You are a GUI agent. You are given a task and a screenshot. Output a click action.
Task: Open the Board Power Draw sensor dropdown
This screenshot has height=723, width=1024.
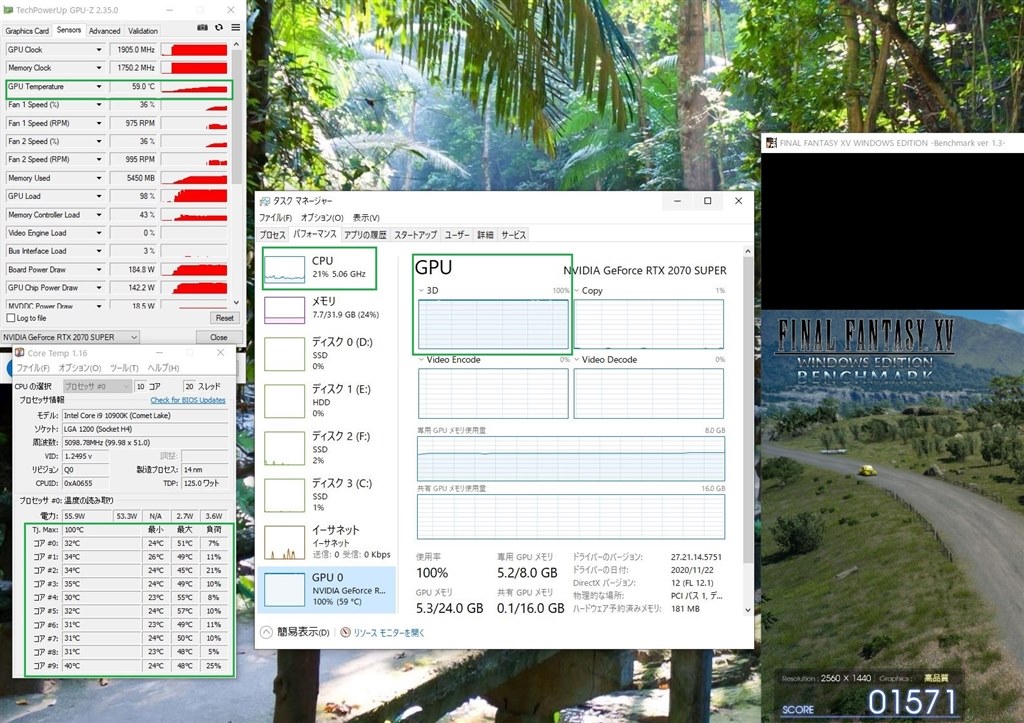99,269
